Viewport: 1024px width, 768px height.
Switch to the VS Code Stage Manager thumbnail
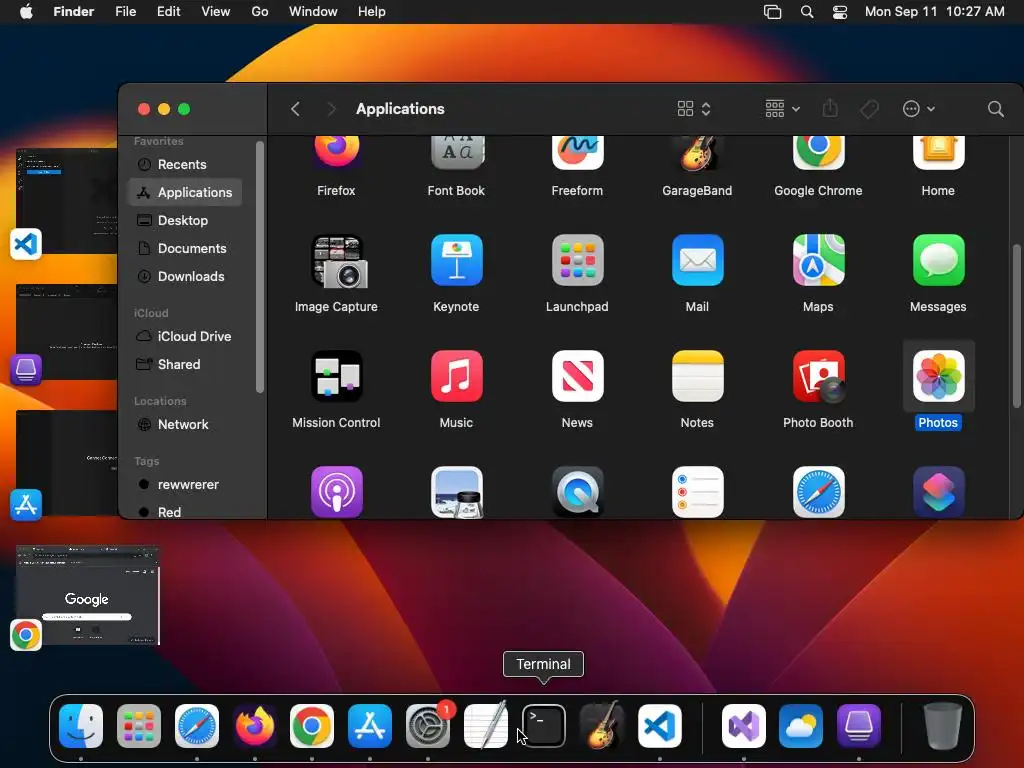coord(66,200)
